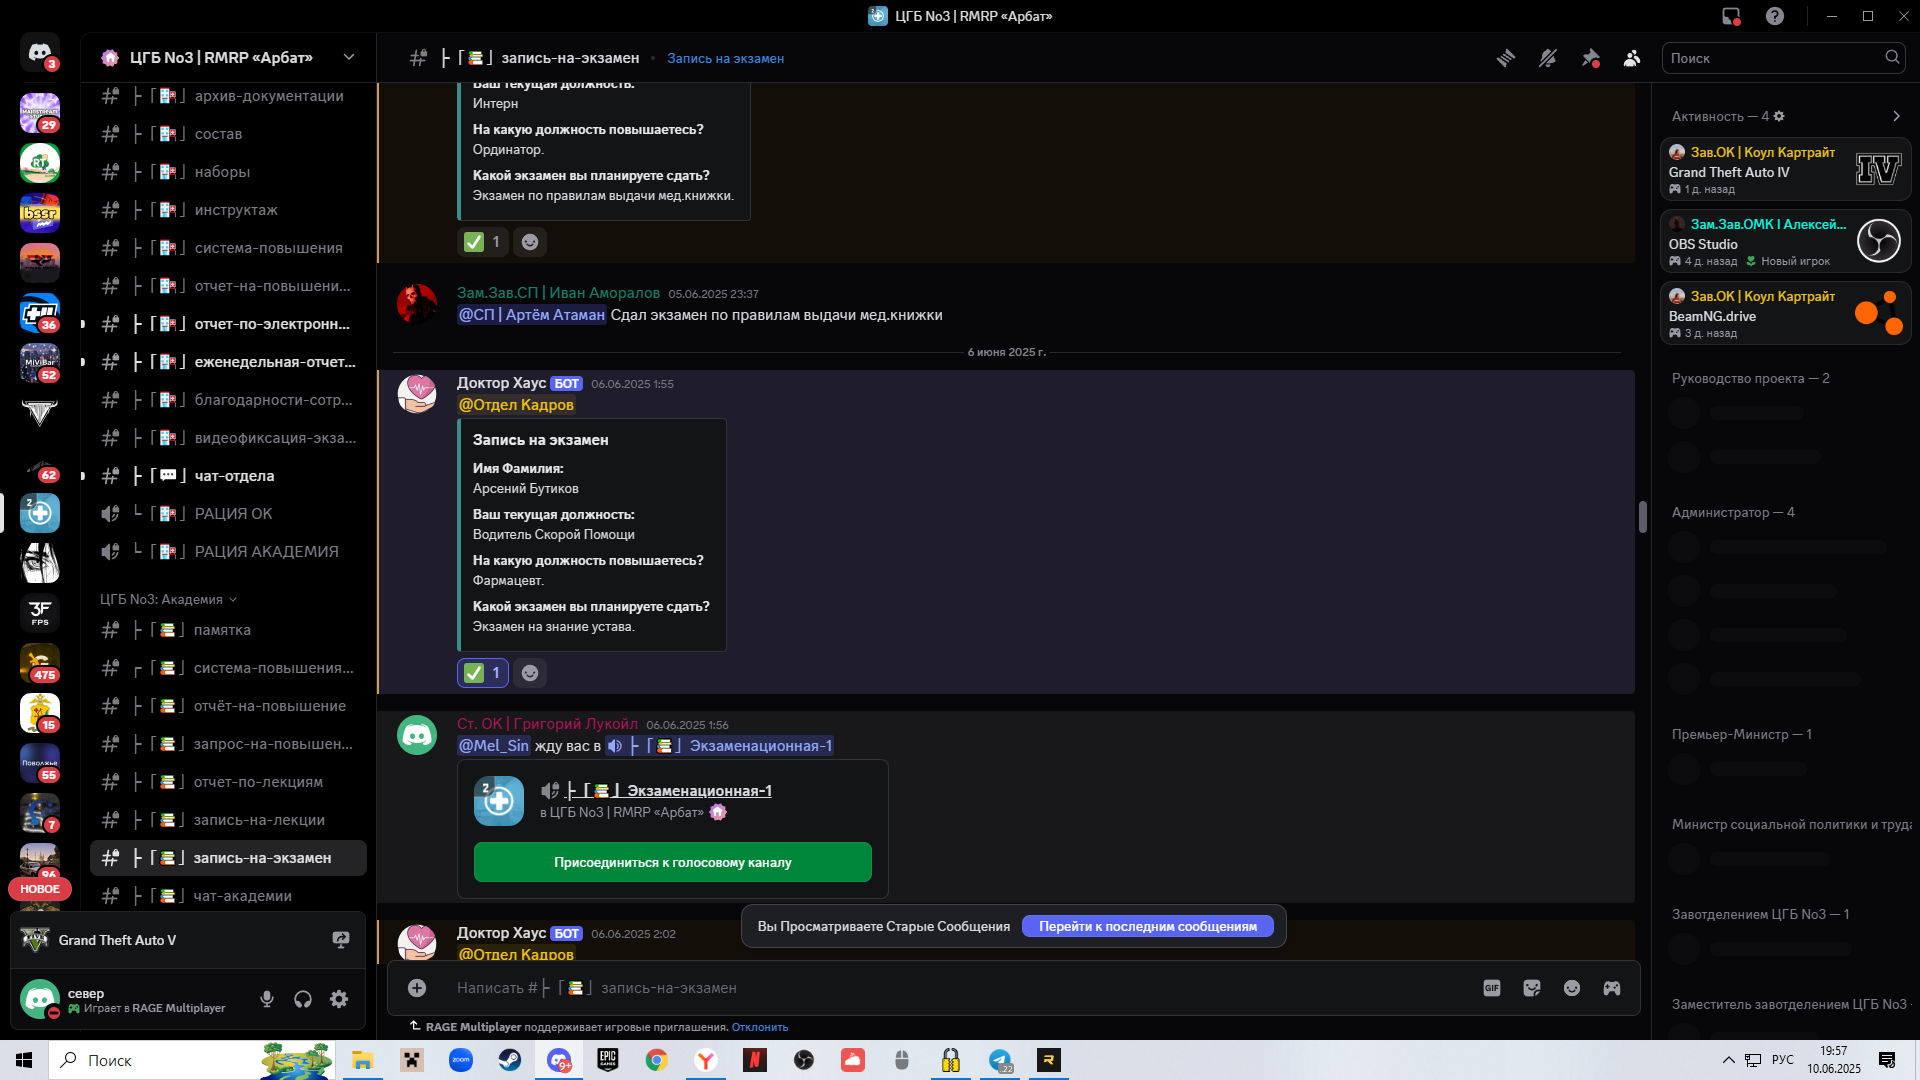1920x1080 pixels.
Task: Open apps launcher controller icon
Action: [x=1612, y=988]
